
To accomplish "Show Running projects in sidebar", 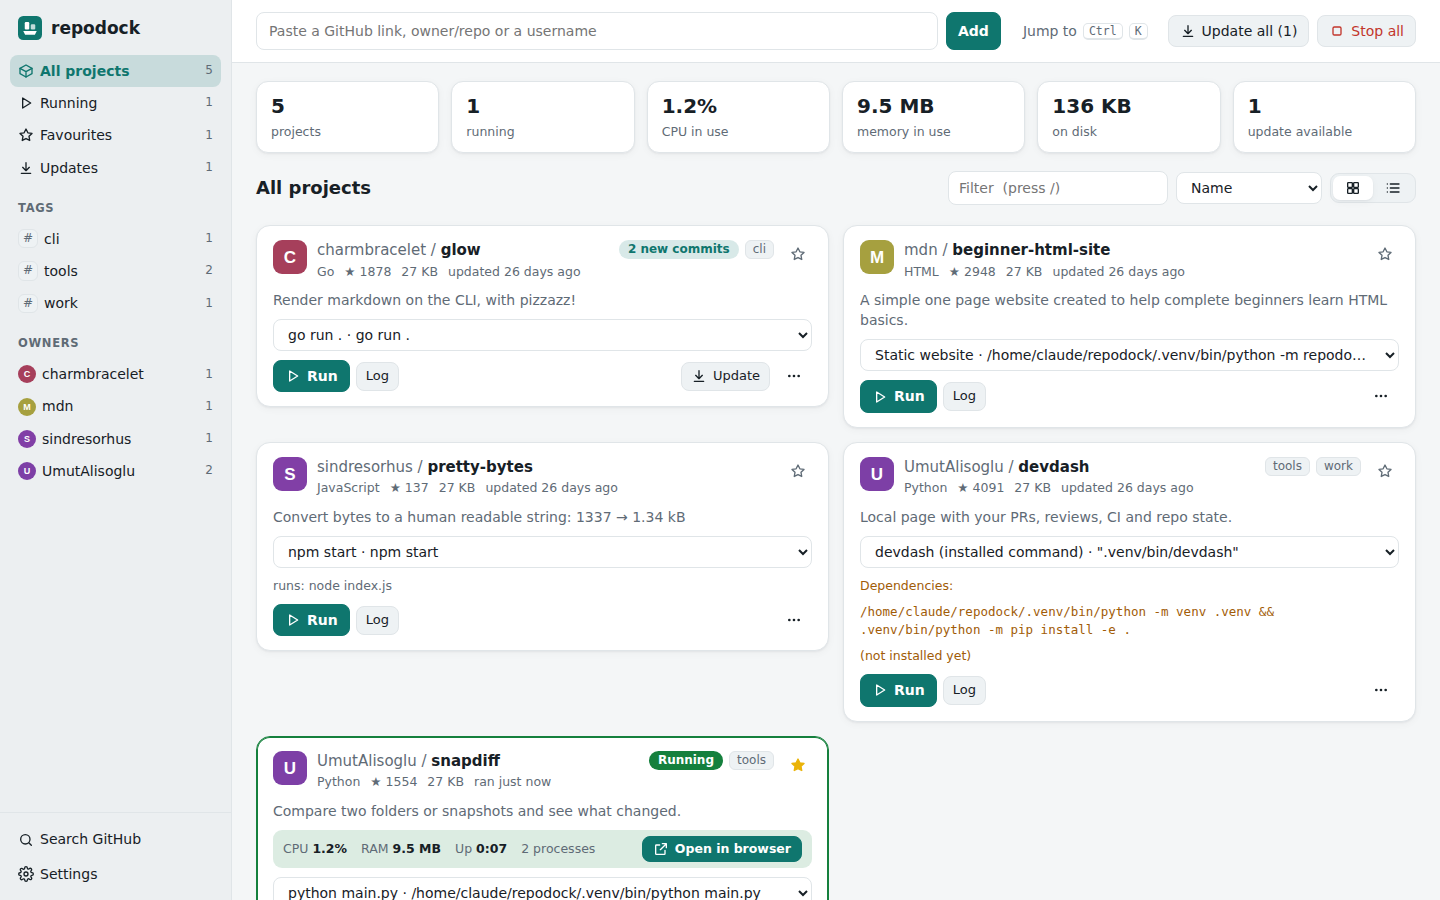I will click(116, 103).
